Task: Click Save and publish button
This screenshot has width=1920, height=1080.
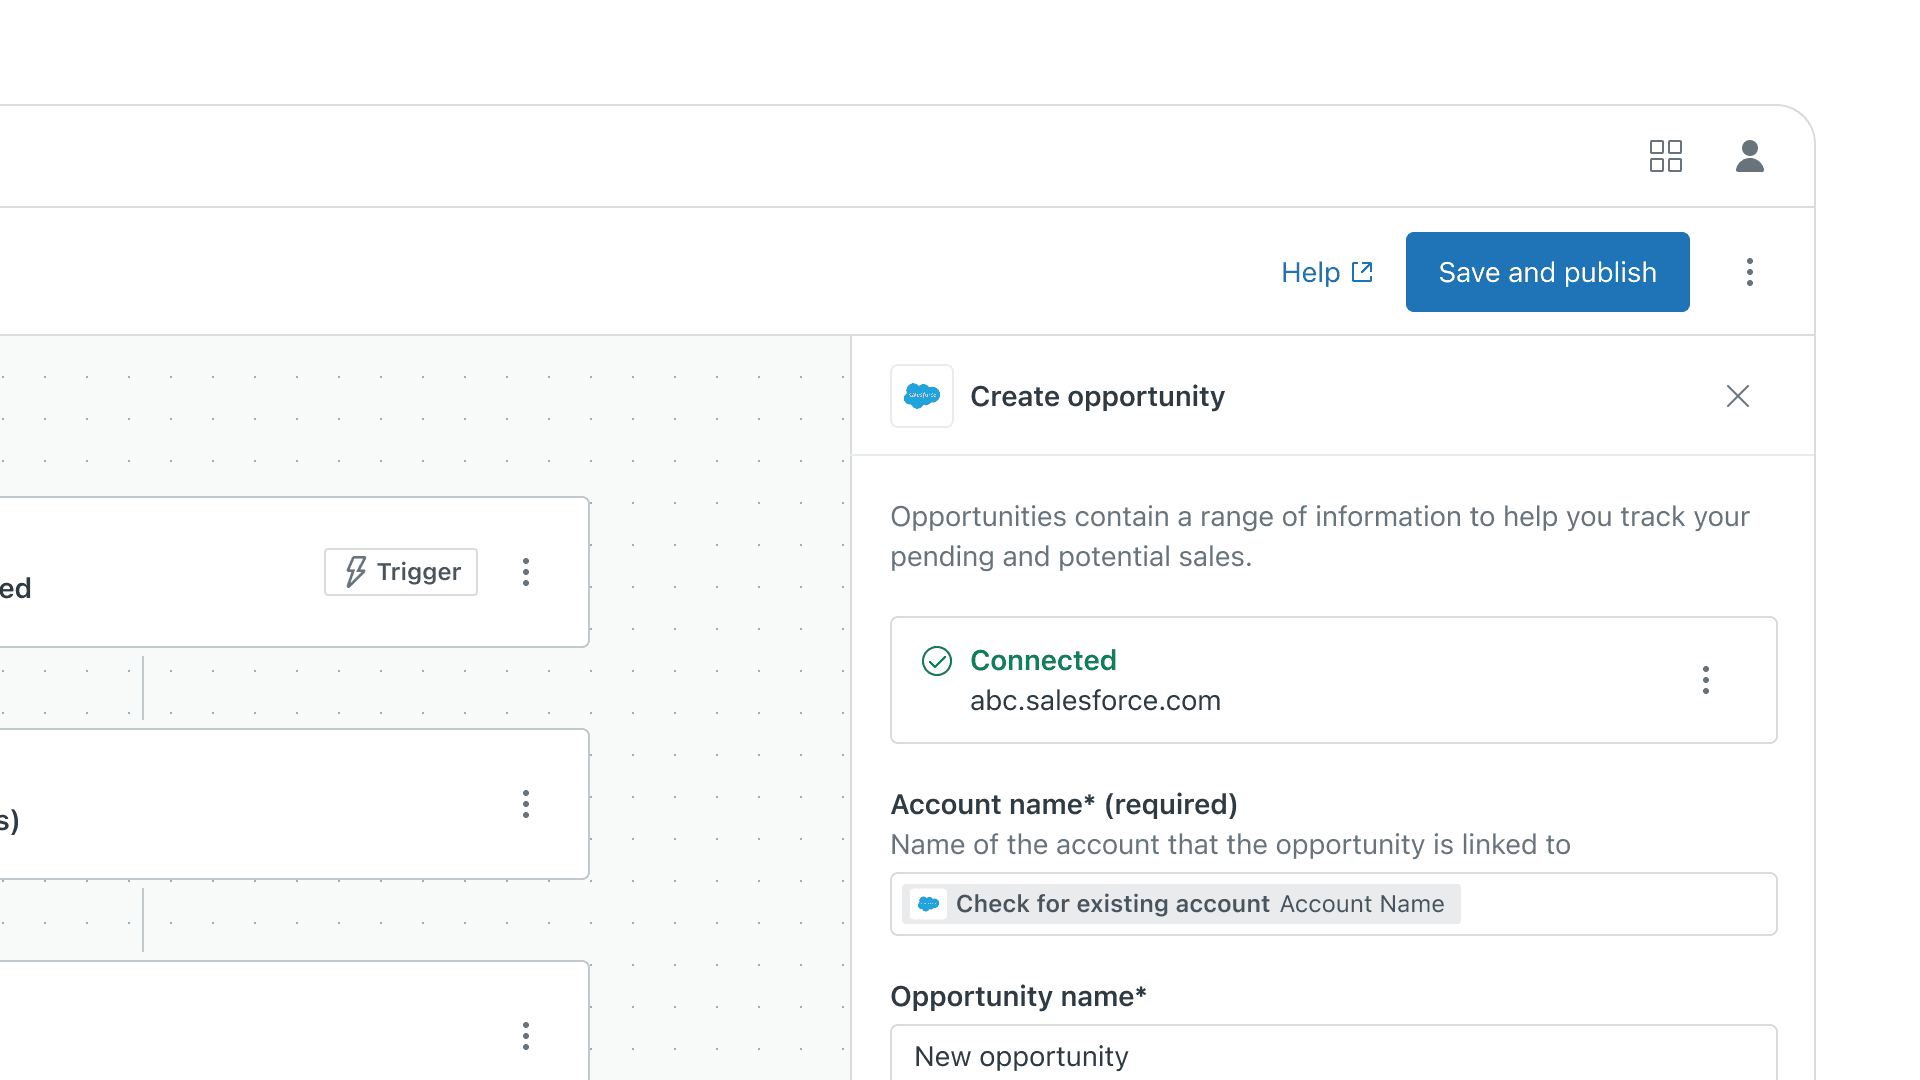Action: 1547,272
